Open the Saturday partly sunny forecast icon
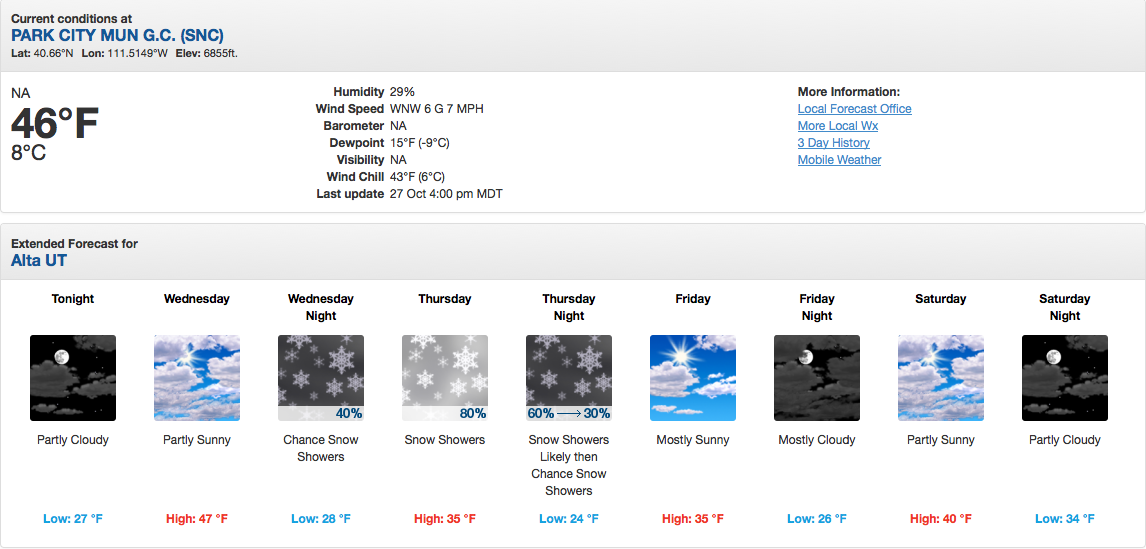Viewport: 1146px width, 549px height. click(x=941, y=378)
